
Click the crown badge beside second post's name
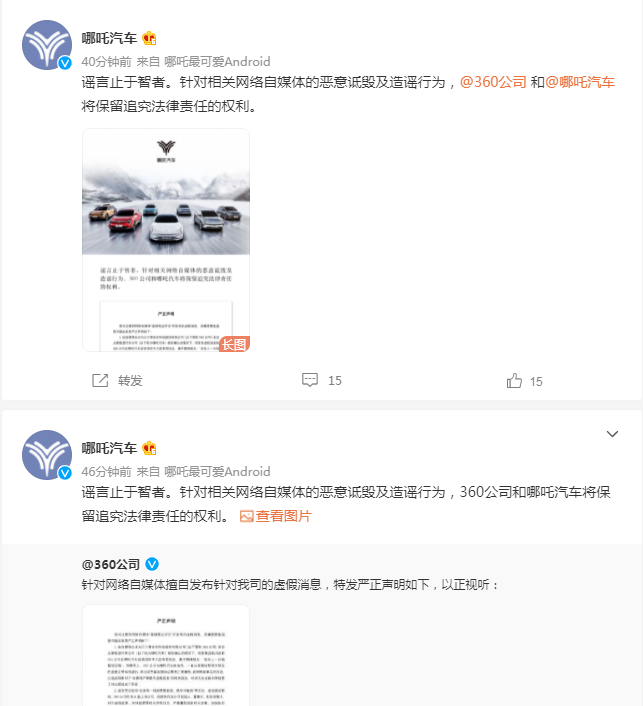pos(149,448)
